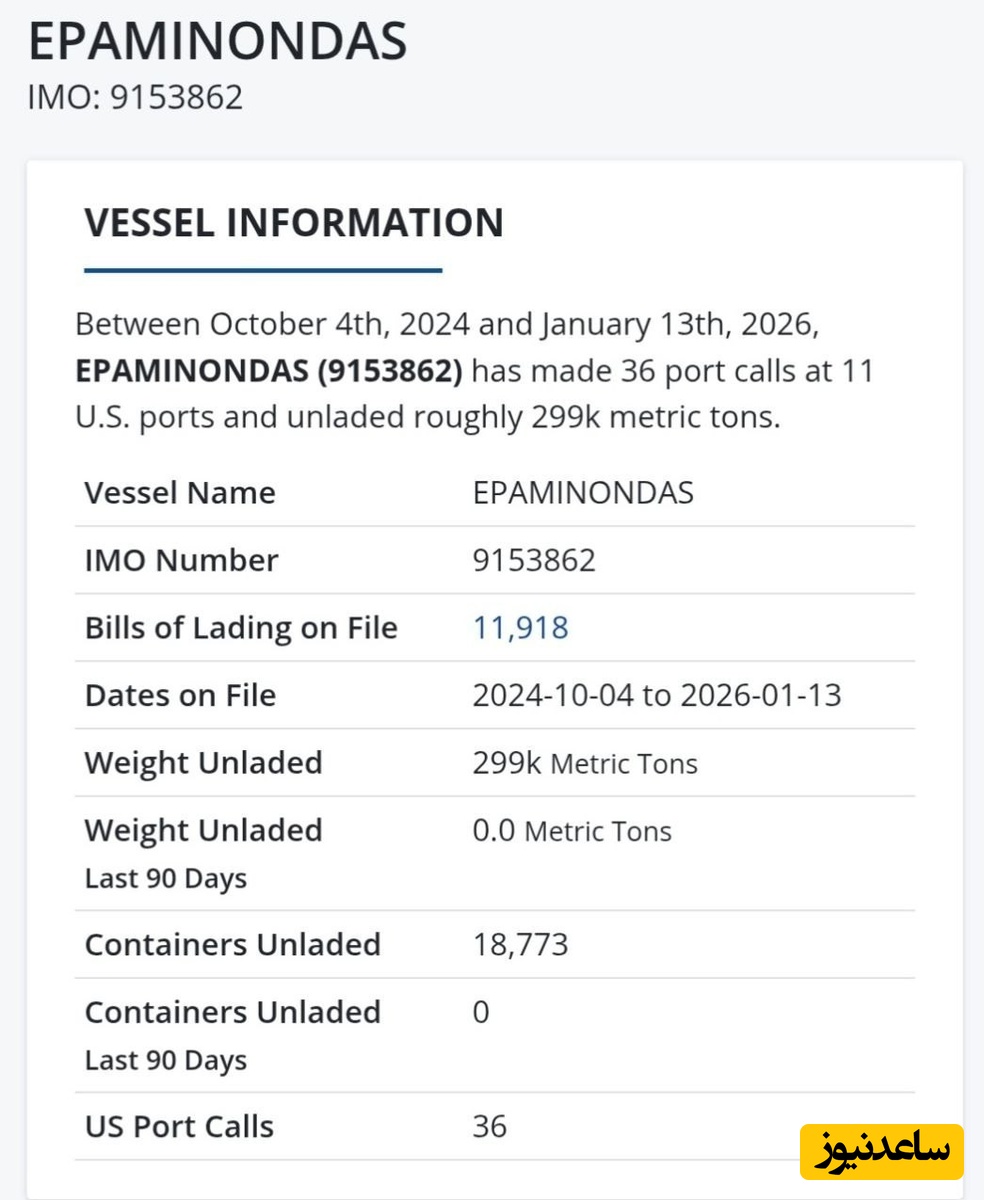The height and width of the screenshot is (1200, 984).
Task: Click the 36 value in US Port Calls row
Action: (x=490, y=1127)
